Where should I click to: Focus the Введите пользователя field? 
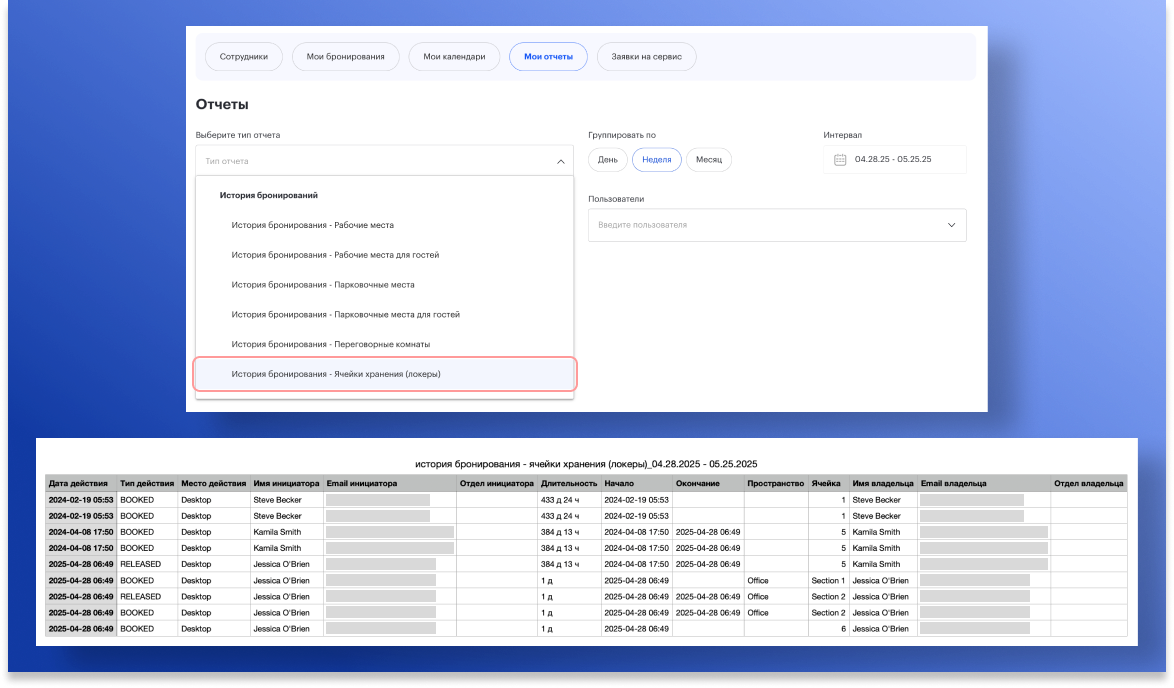coord(777,225)
